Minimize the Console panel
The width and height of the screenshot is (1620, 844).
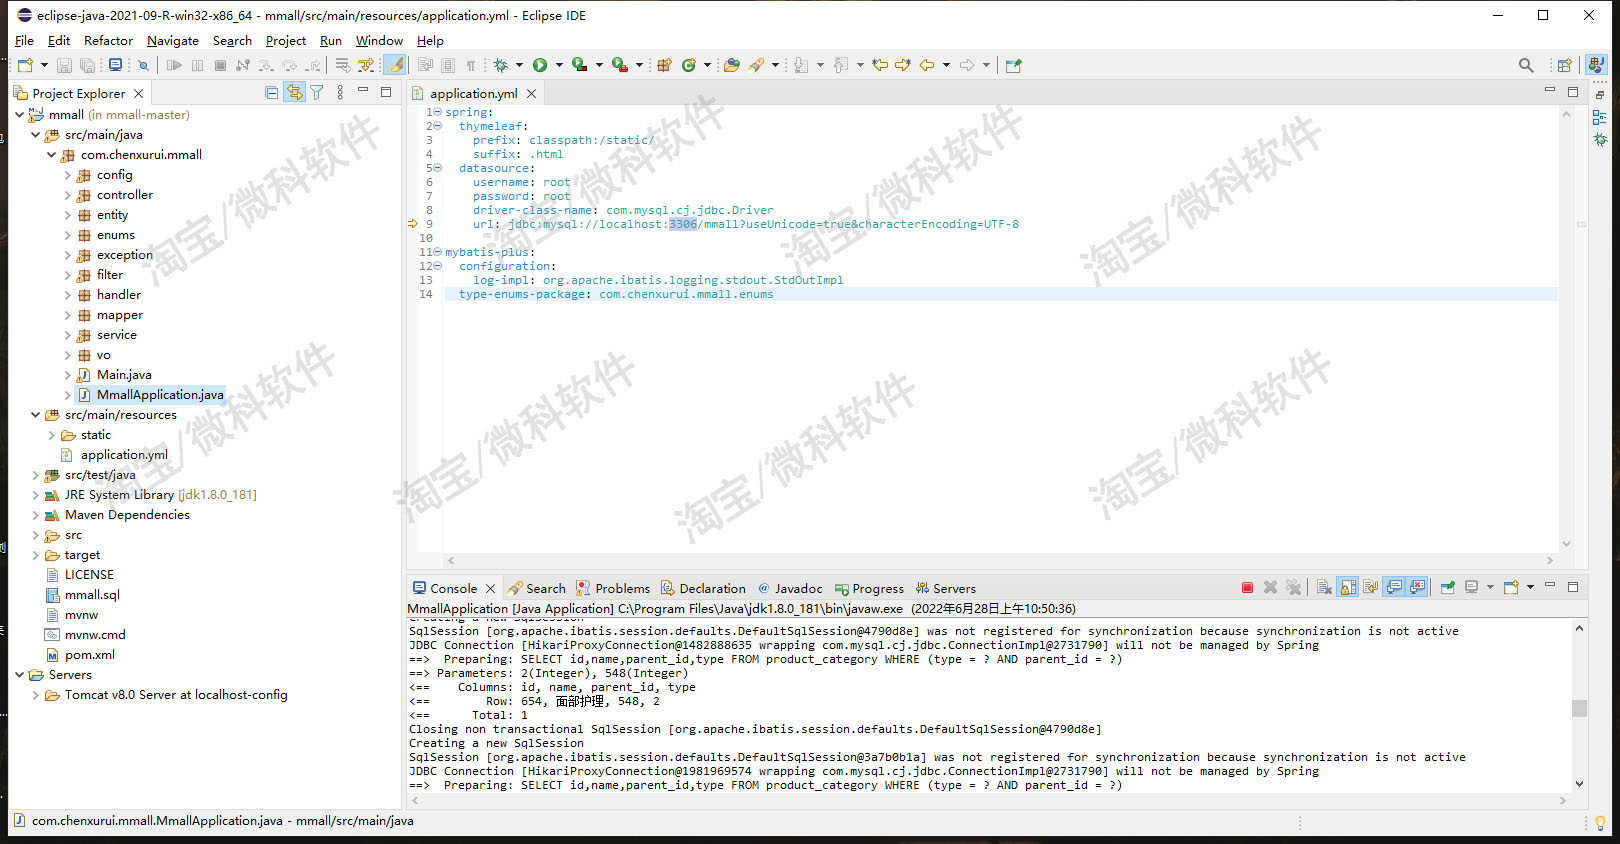click(1550, 586)
